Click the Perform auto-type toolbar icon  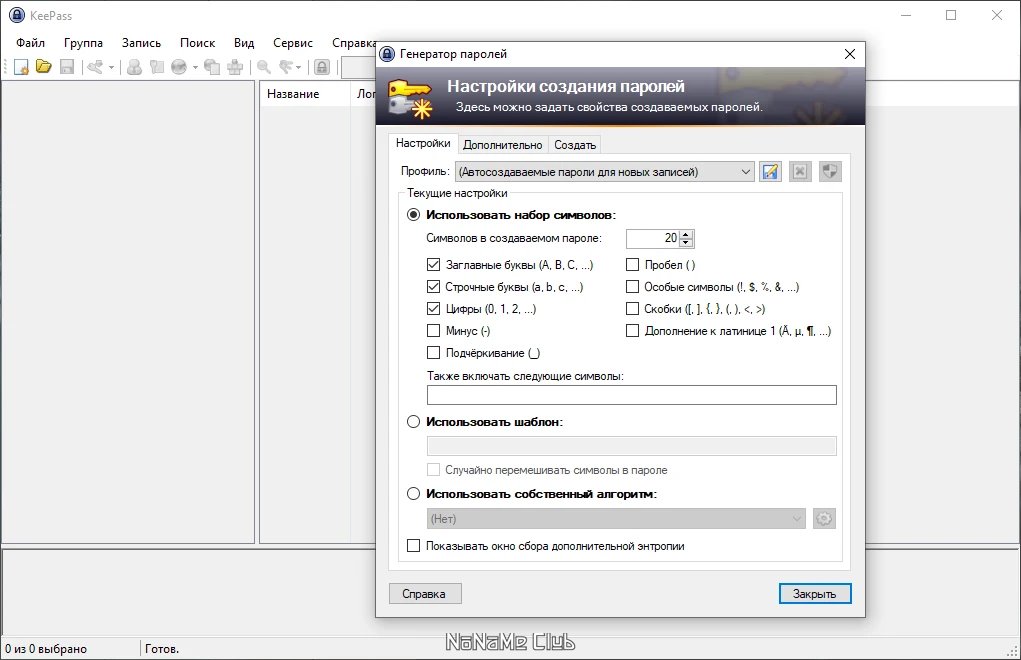click(235, 67)
